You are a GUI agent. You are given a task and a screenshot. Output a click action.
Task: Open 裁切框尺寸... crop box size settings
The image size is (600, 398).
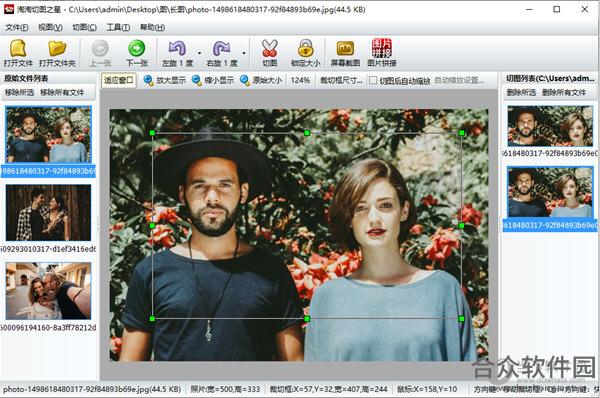coord(341,80)
